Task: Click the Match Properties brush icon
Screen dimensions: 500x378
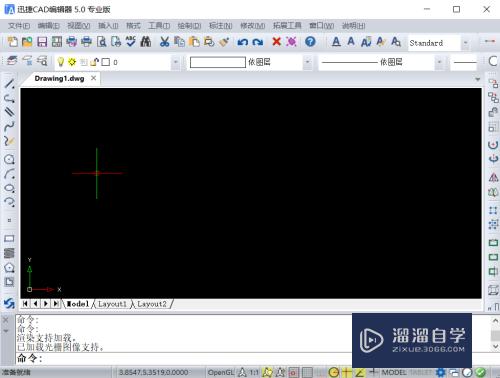Action: 224,42
